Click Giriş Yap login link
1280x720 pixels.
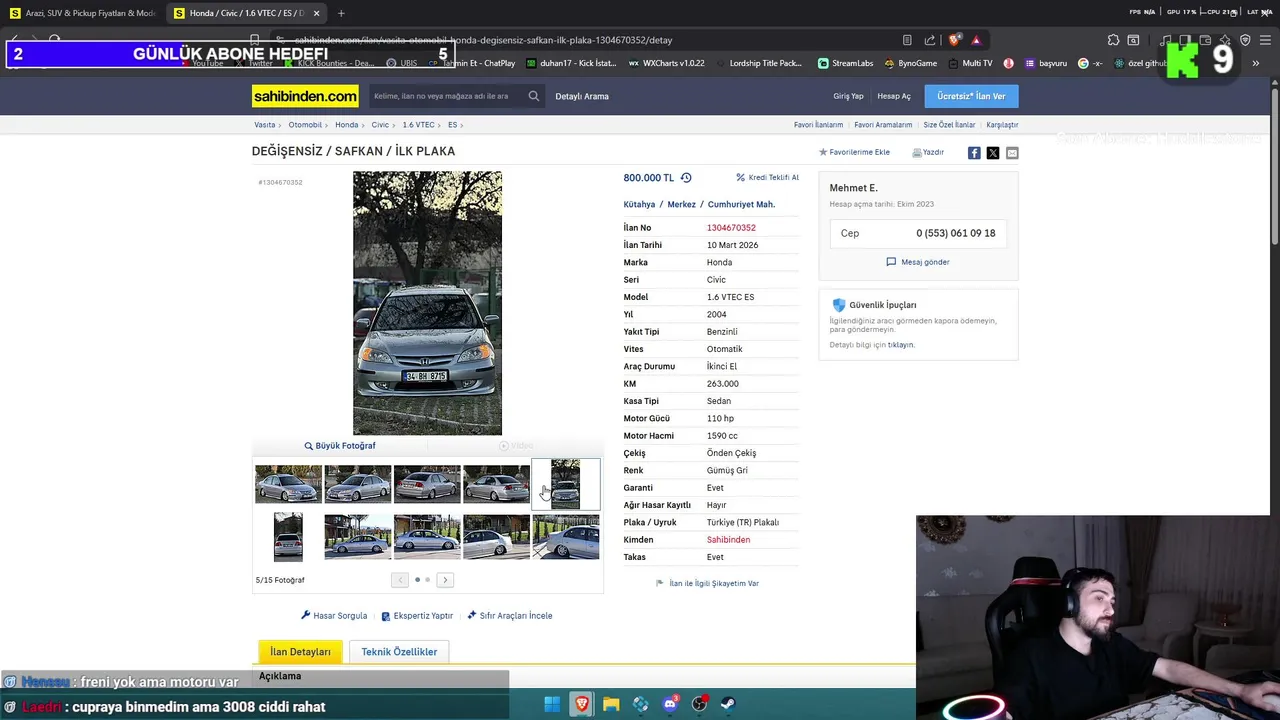[848, 96]
